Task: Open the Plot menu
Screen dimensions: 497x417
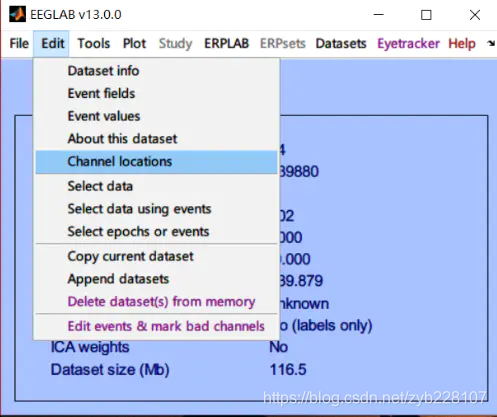Action: click(x=134, y=43)
